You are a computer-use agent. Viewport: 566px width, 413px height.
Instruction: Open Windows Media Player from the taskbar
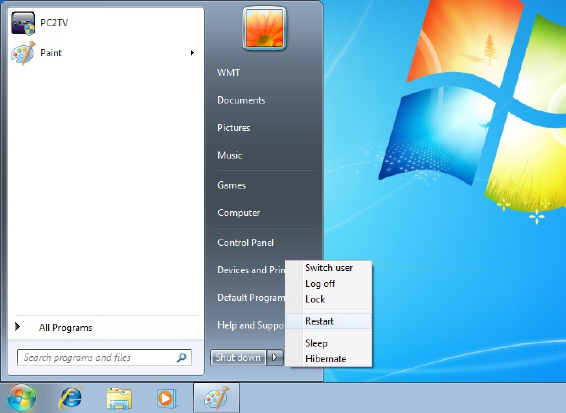[x=166, y=399]
